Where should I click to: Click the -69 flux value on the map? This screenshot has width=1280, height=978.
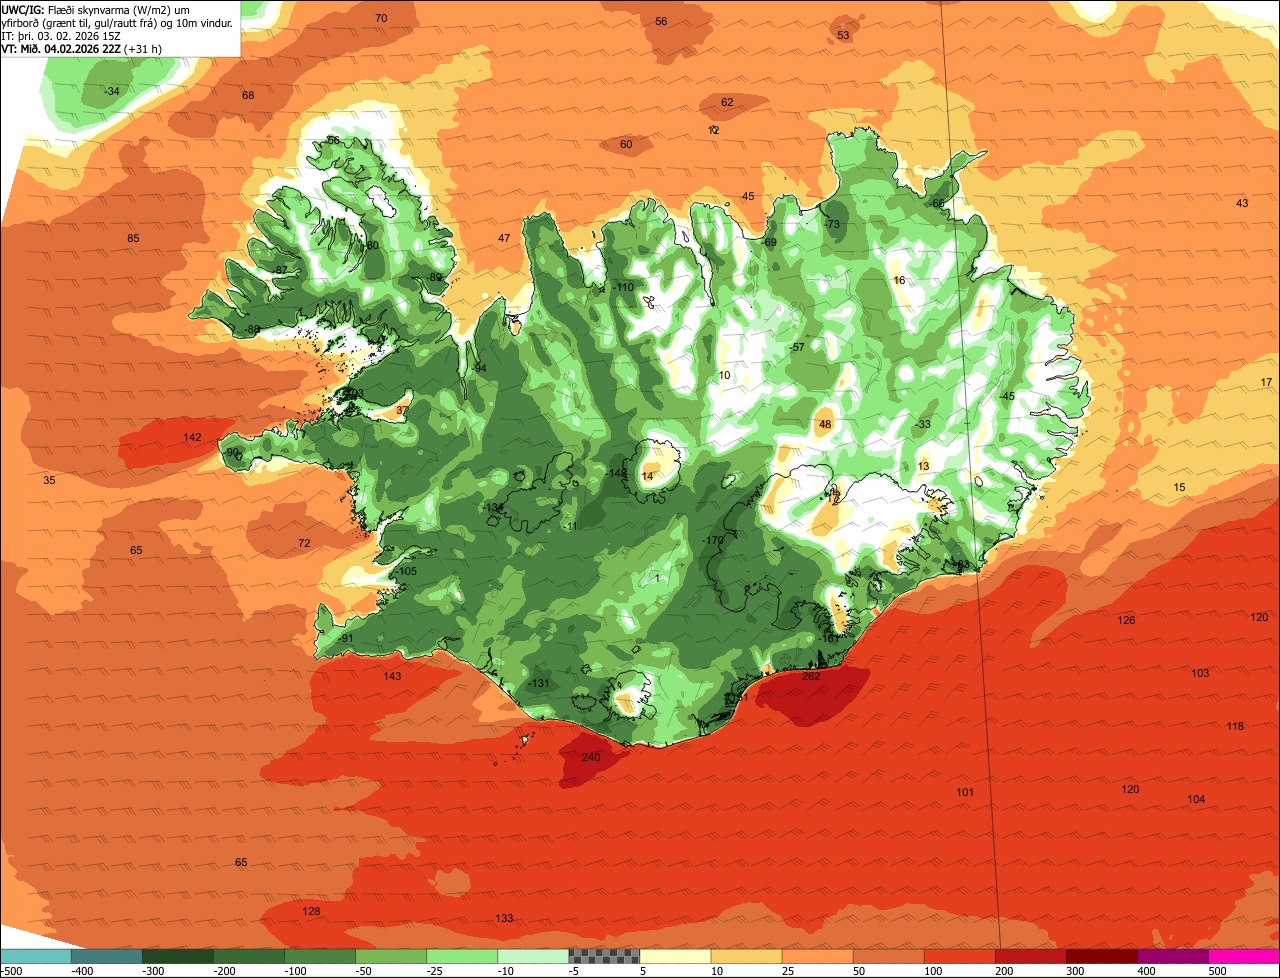769,243
